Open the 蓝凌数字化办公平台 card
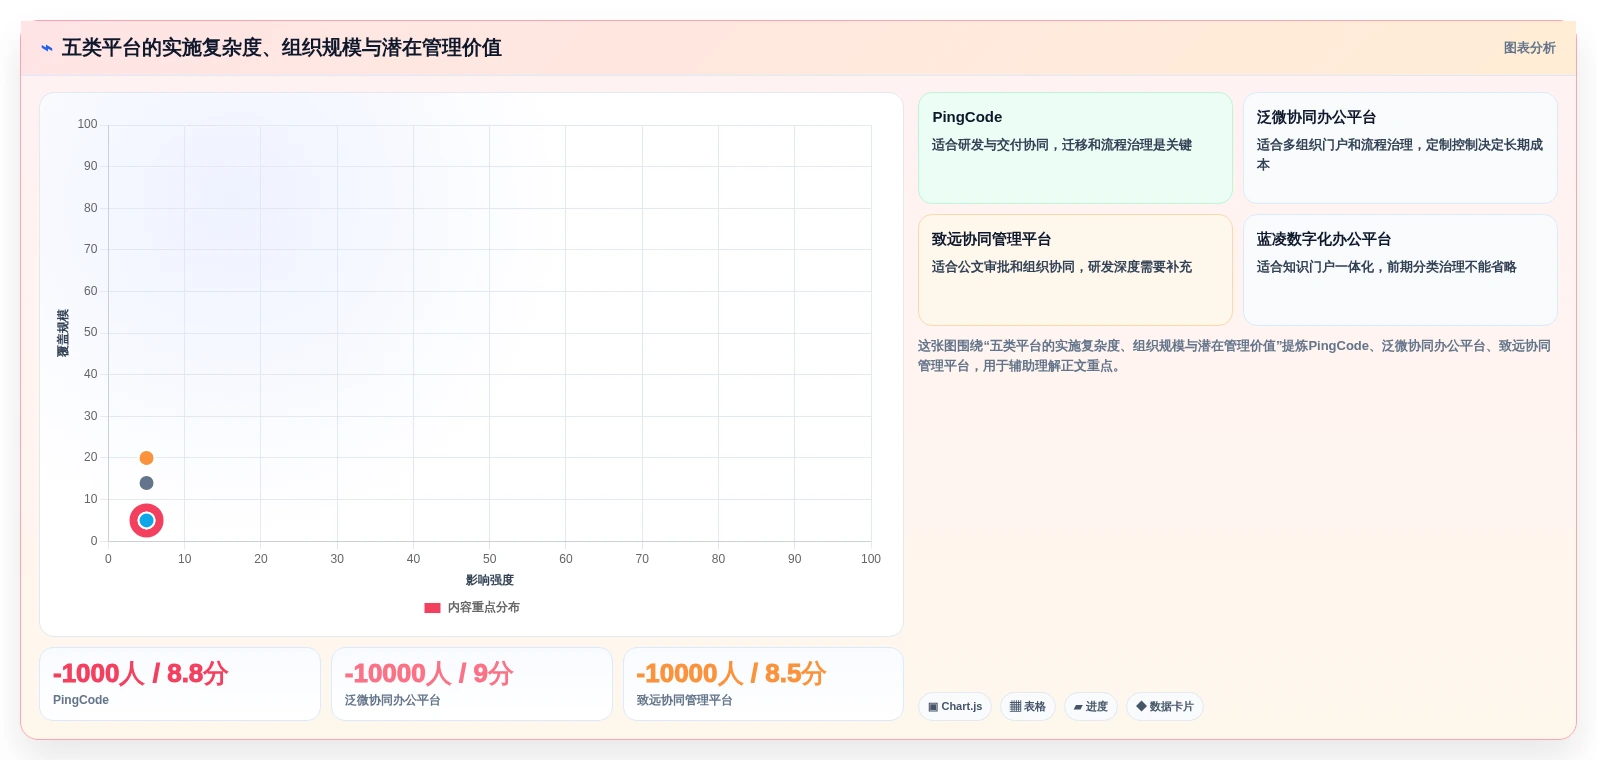This screenshot has width=1597, height=760. point(1400,270)
